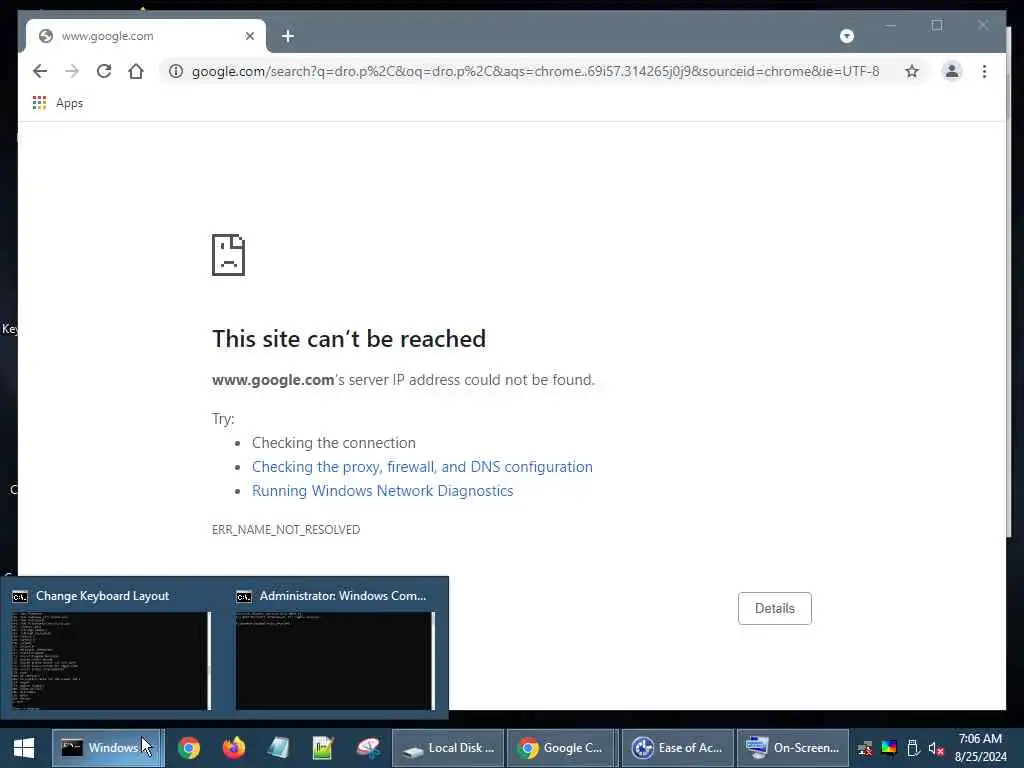The image size is (1024, 768).
Task: Open the tab search dropdown
Action: point(846,36)
